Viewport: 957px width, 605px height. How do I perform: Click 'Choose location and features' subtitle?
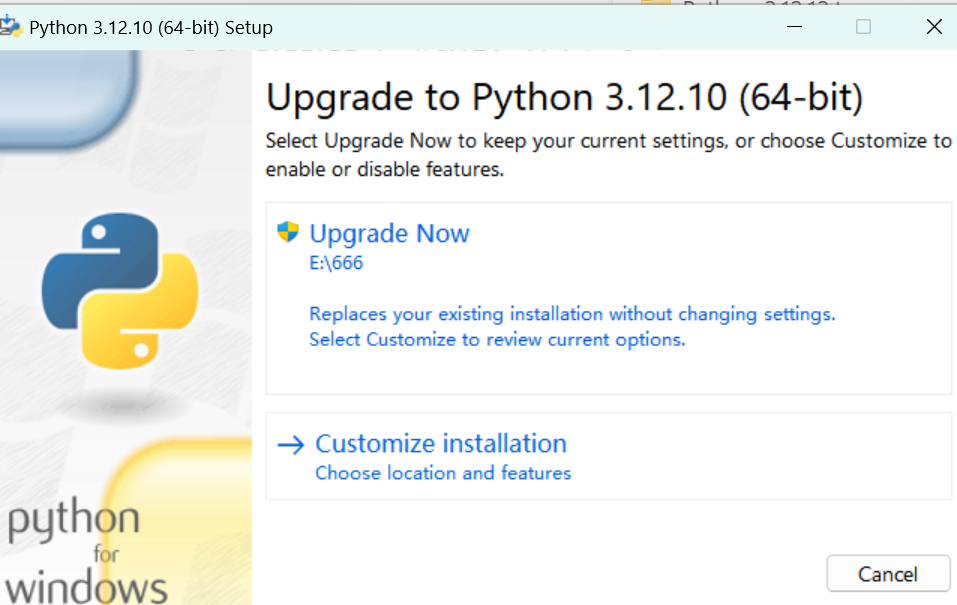443,473
